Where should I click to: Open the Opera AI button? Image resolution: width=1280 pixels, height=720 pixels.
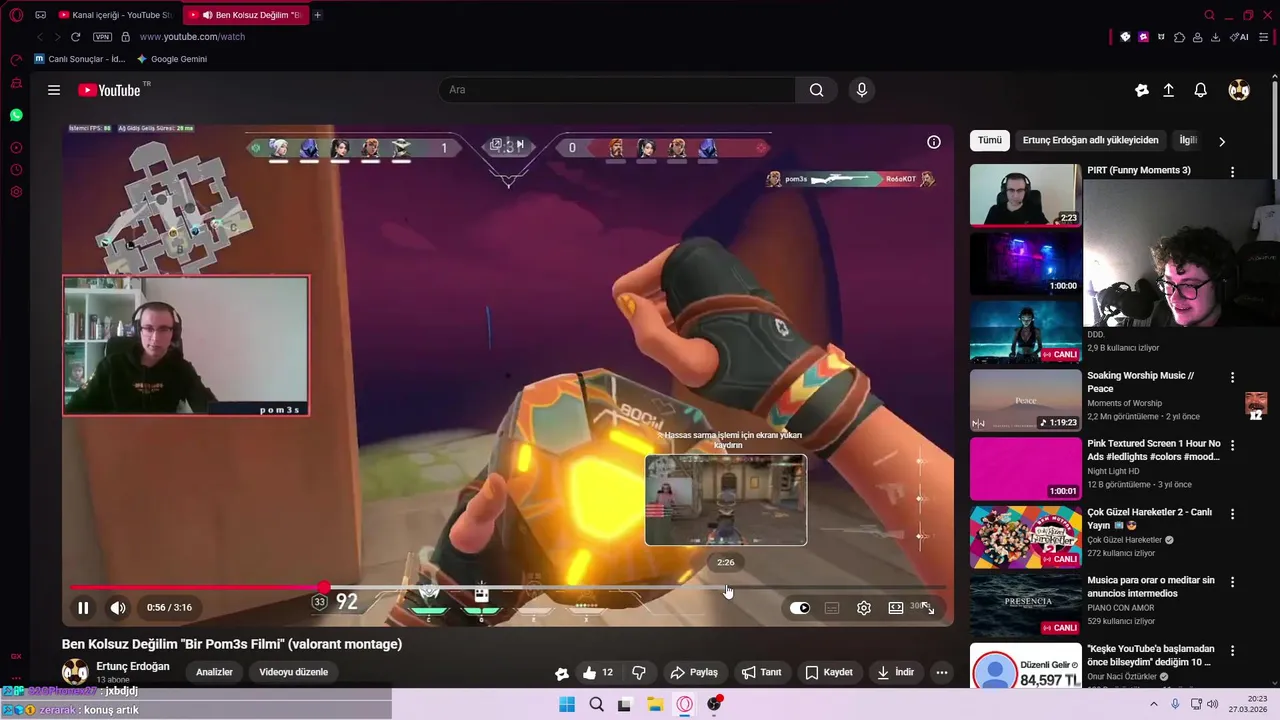[1239, 37]
